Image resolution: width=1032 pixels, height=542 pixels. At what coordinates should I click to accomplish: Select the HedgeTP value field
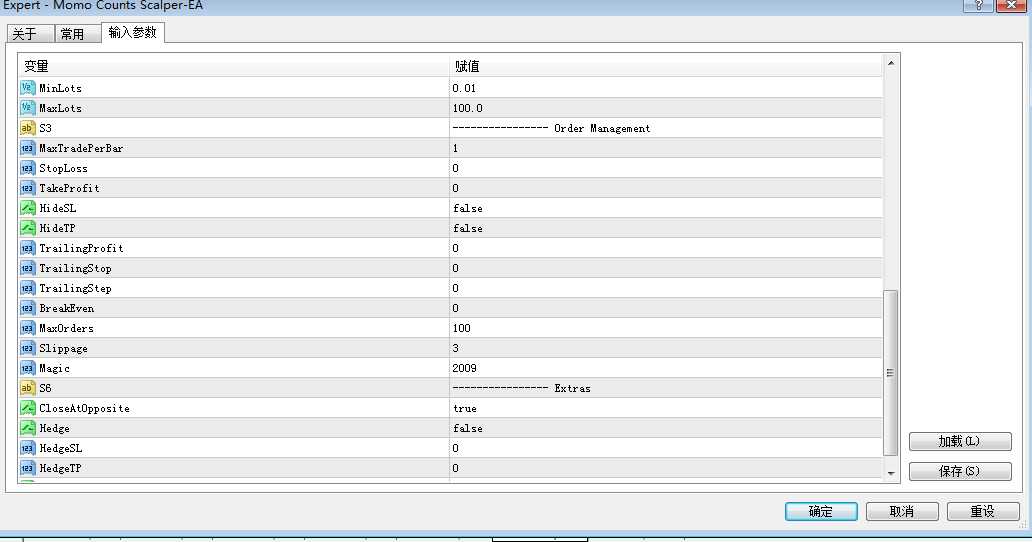pos(665,468)
